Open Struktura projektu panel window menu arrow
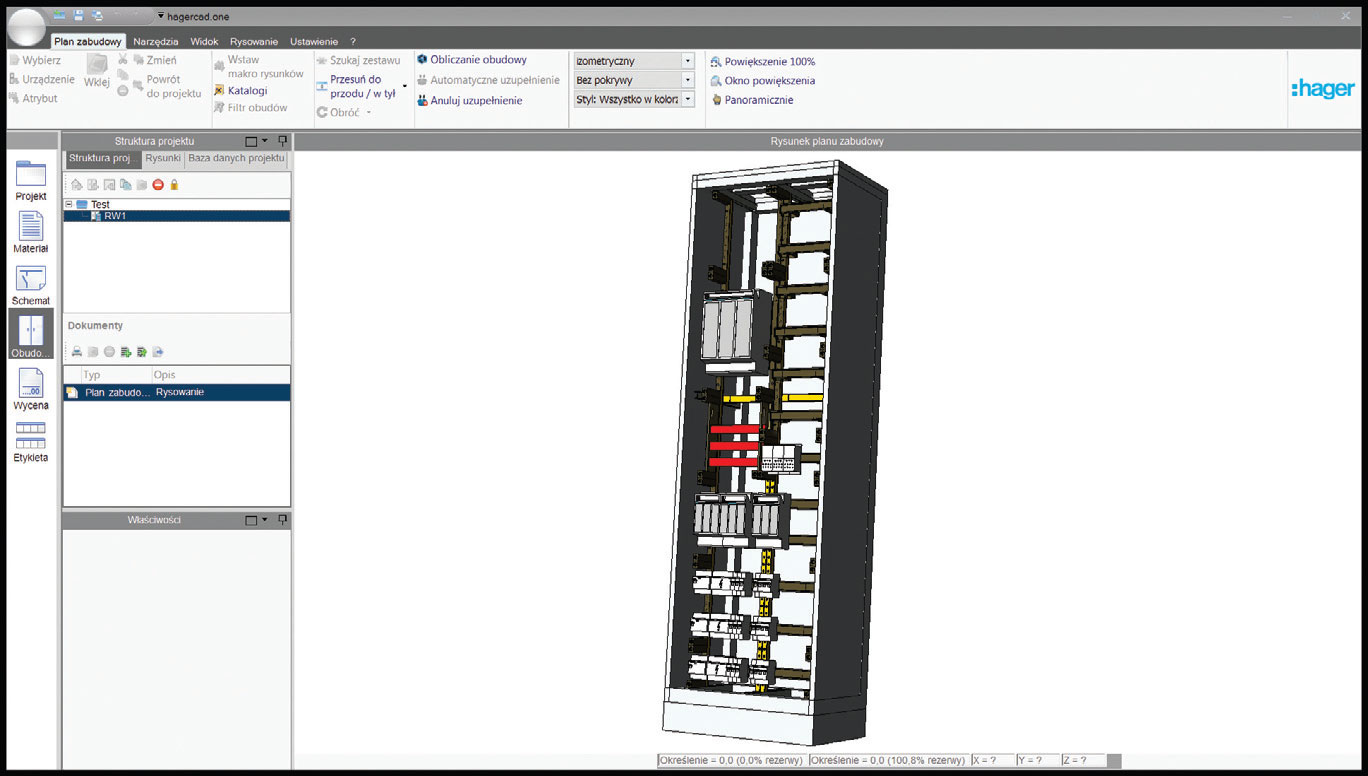 264,141
